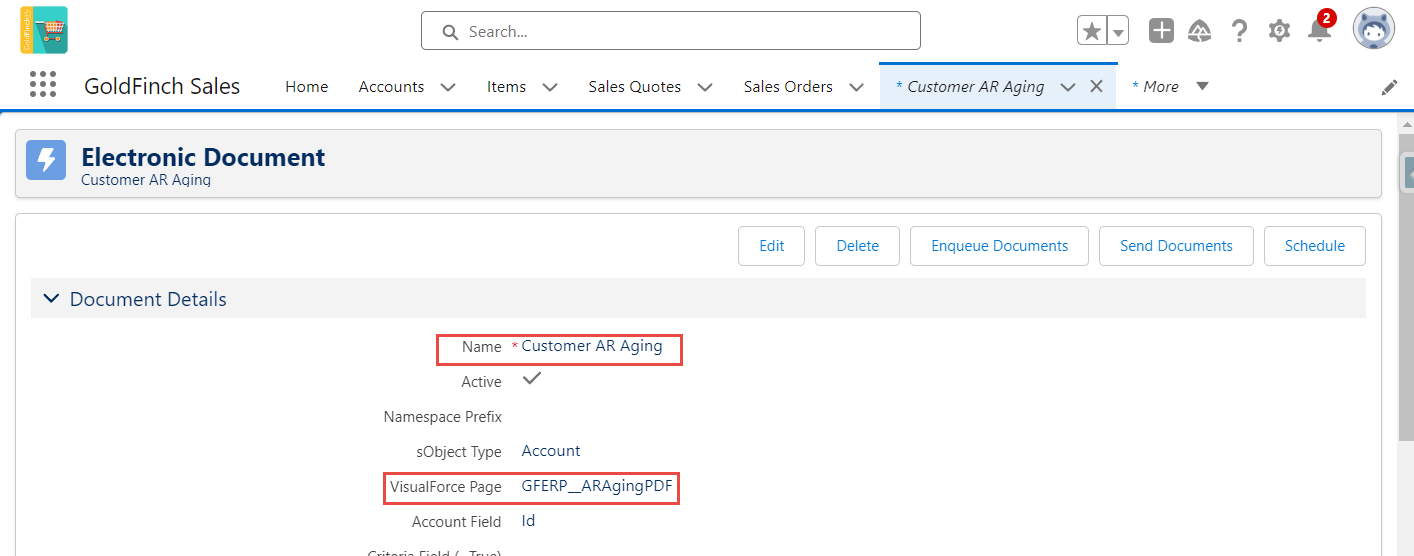Open the Sales Quotes tab
The width and height of the screenshot is (1414, 556).
(x=634, y=87)
